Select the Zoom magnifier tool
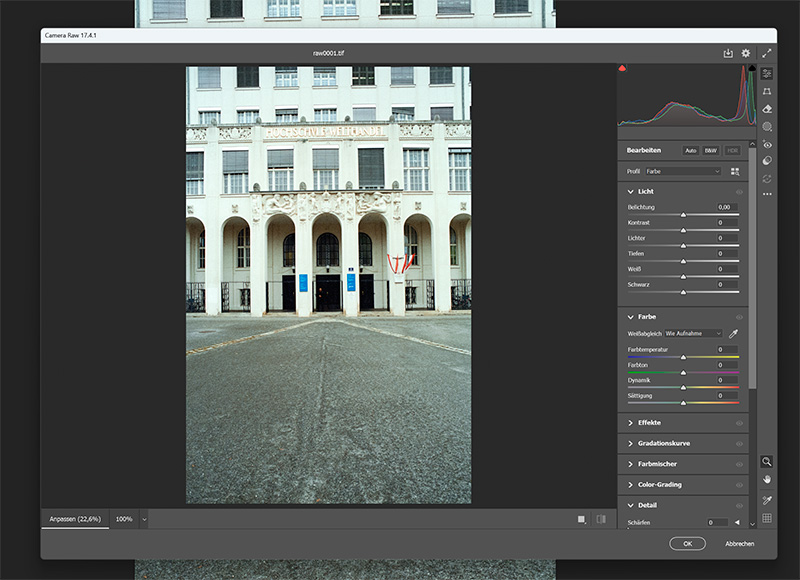 (x=766, y=462)
